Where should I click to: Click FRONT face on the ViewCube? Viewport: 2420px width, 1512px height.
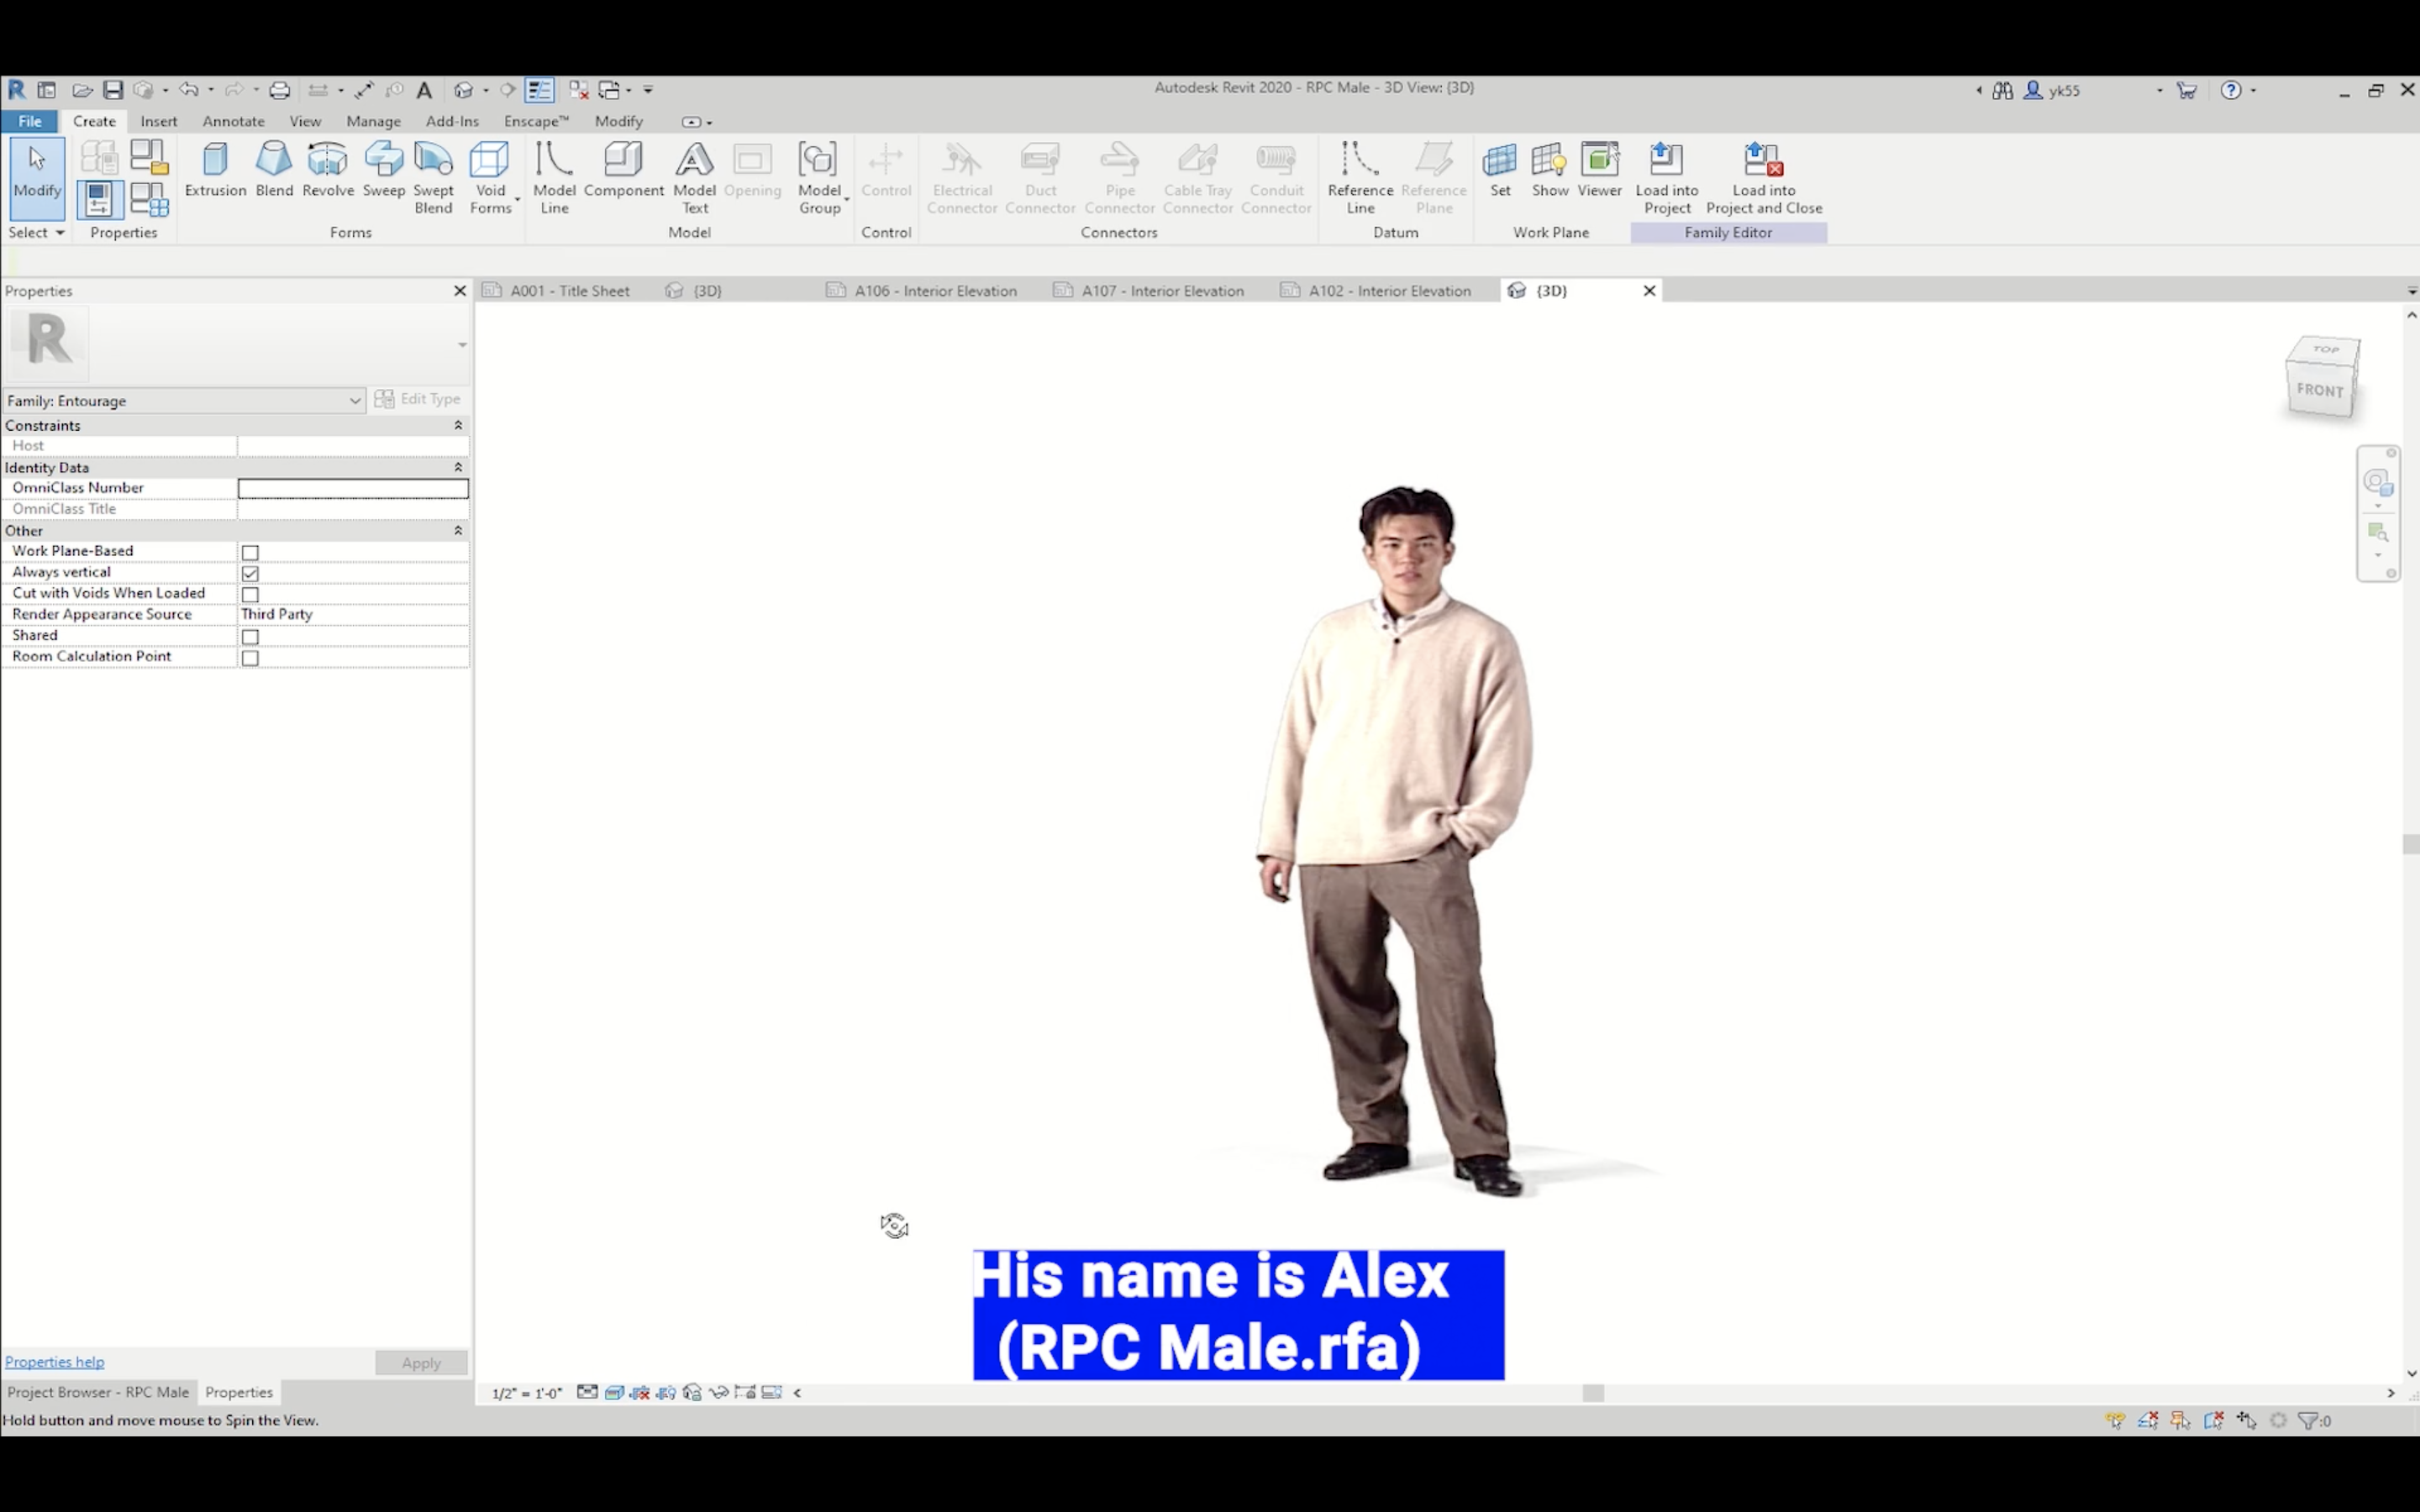(2319, 390)
